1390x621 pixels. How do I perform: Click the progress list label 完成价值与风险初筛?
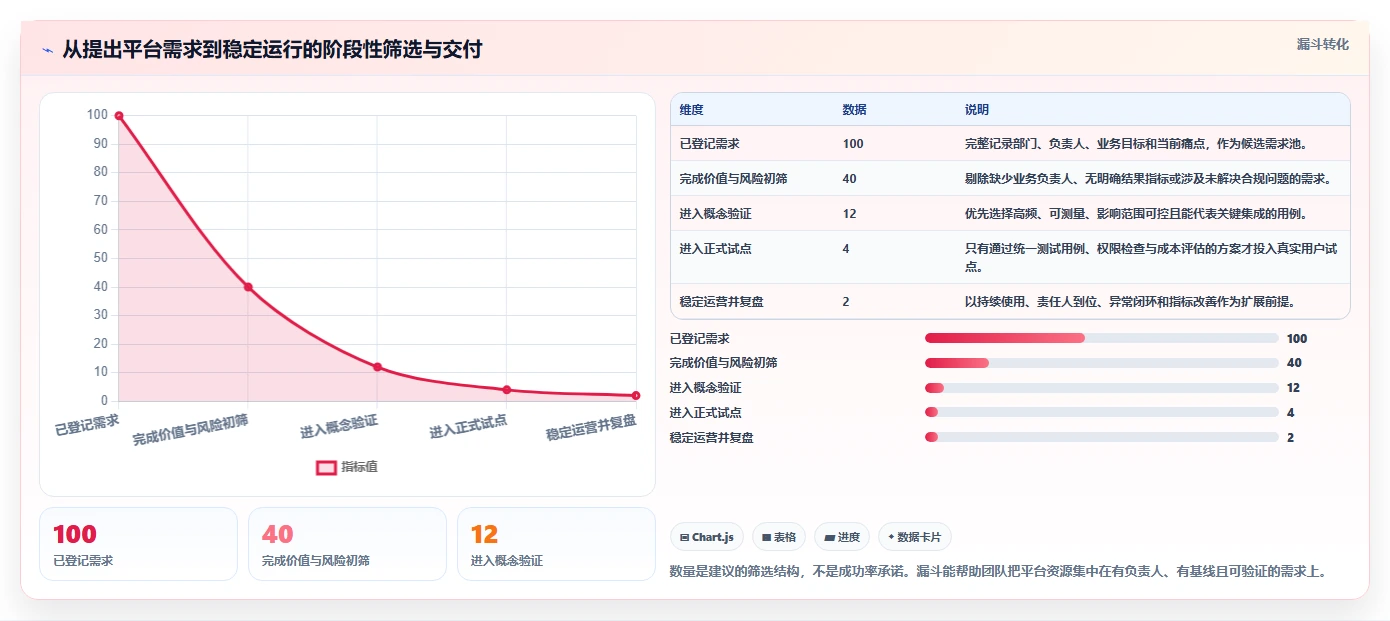[x=724, y=363]
